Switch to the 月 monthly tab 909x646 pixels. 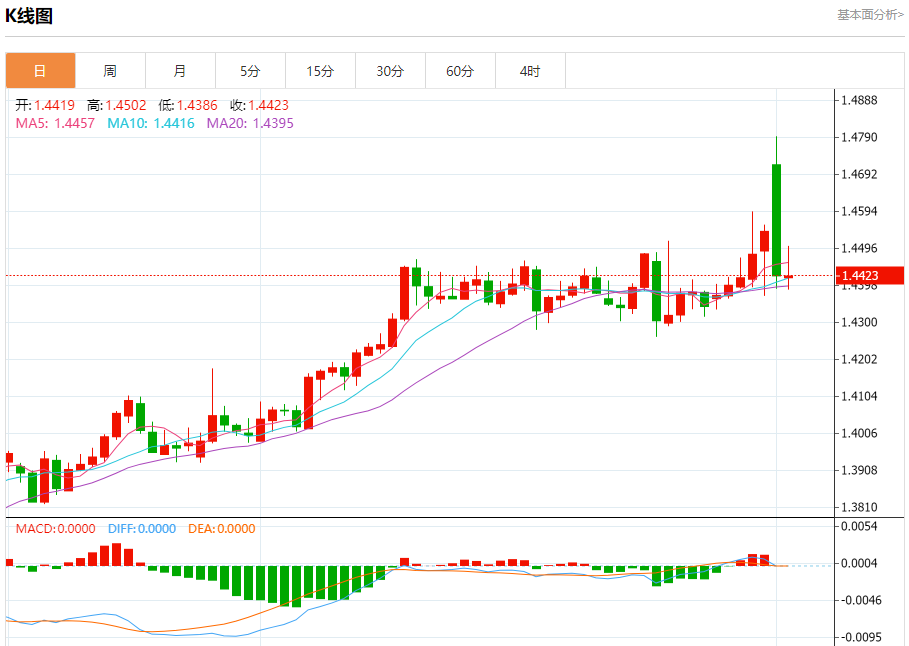[x=180, y=71]
